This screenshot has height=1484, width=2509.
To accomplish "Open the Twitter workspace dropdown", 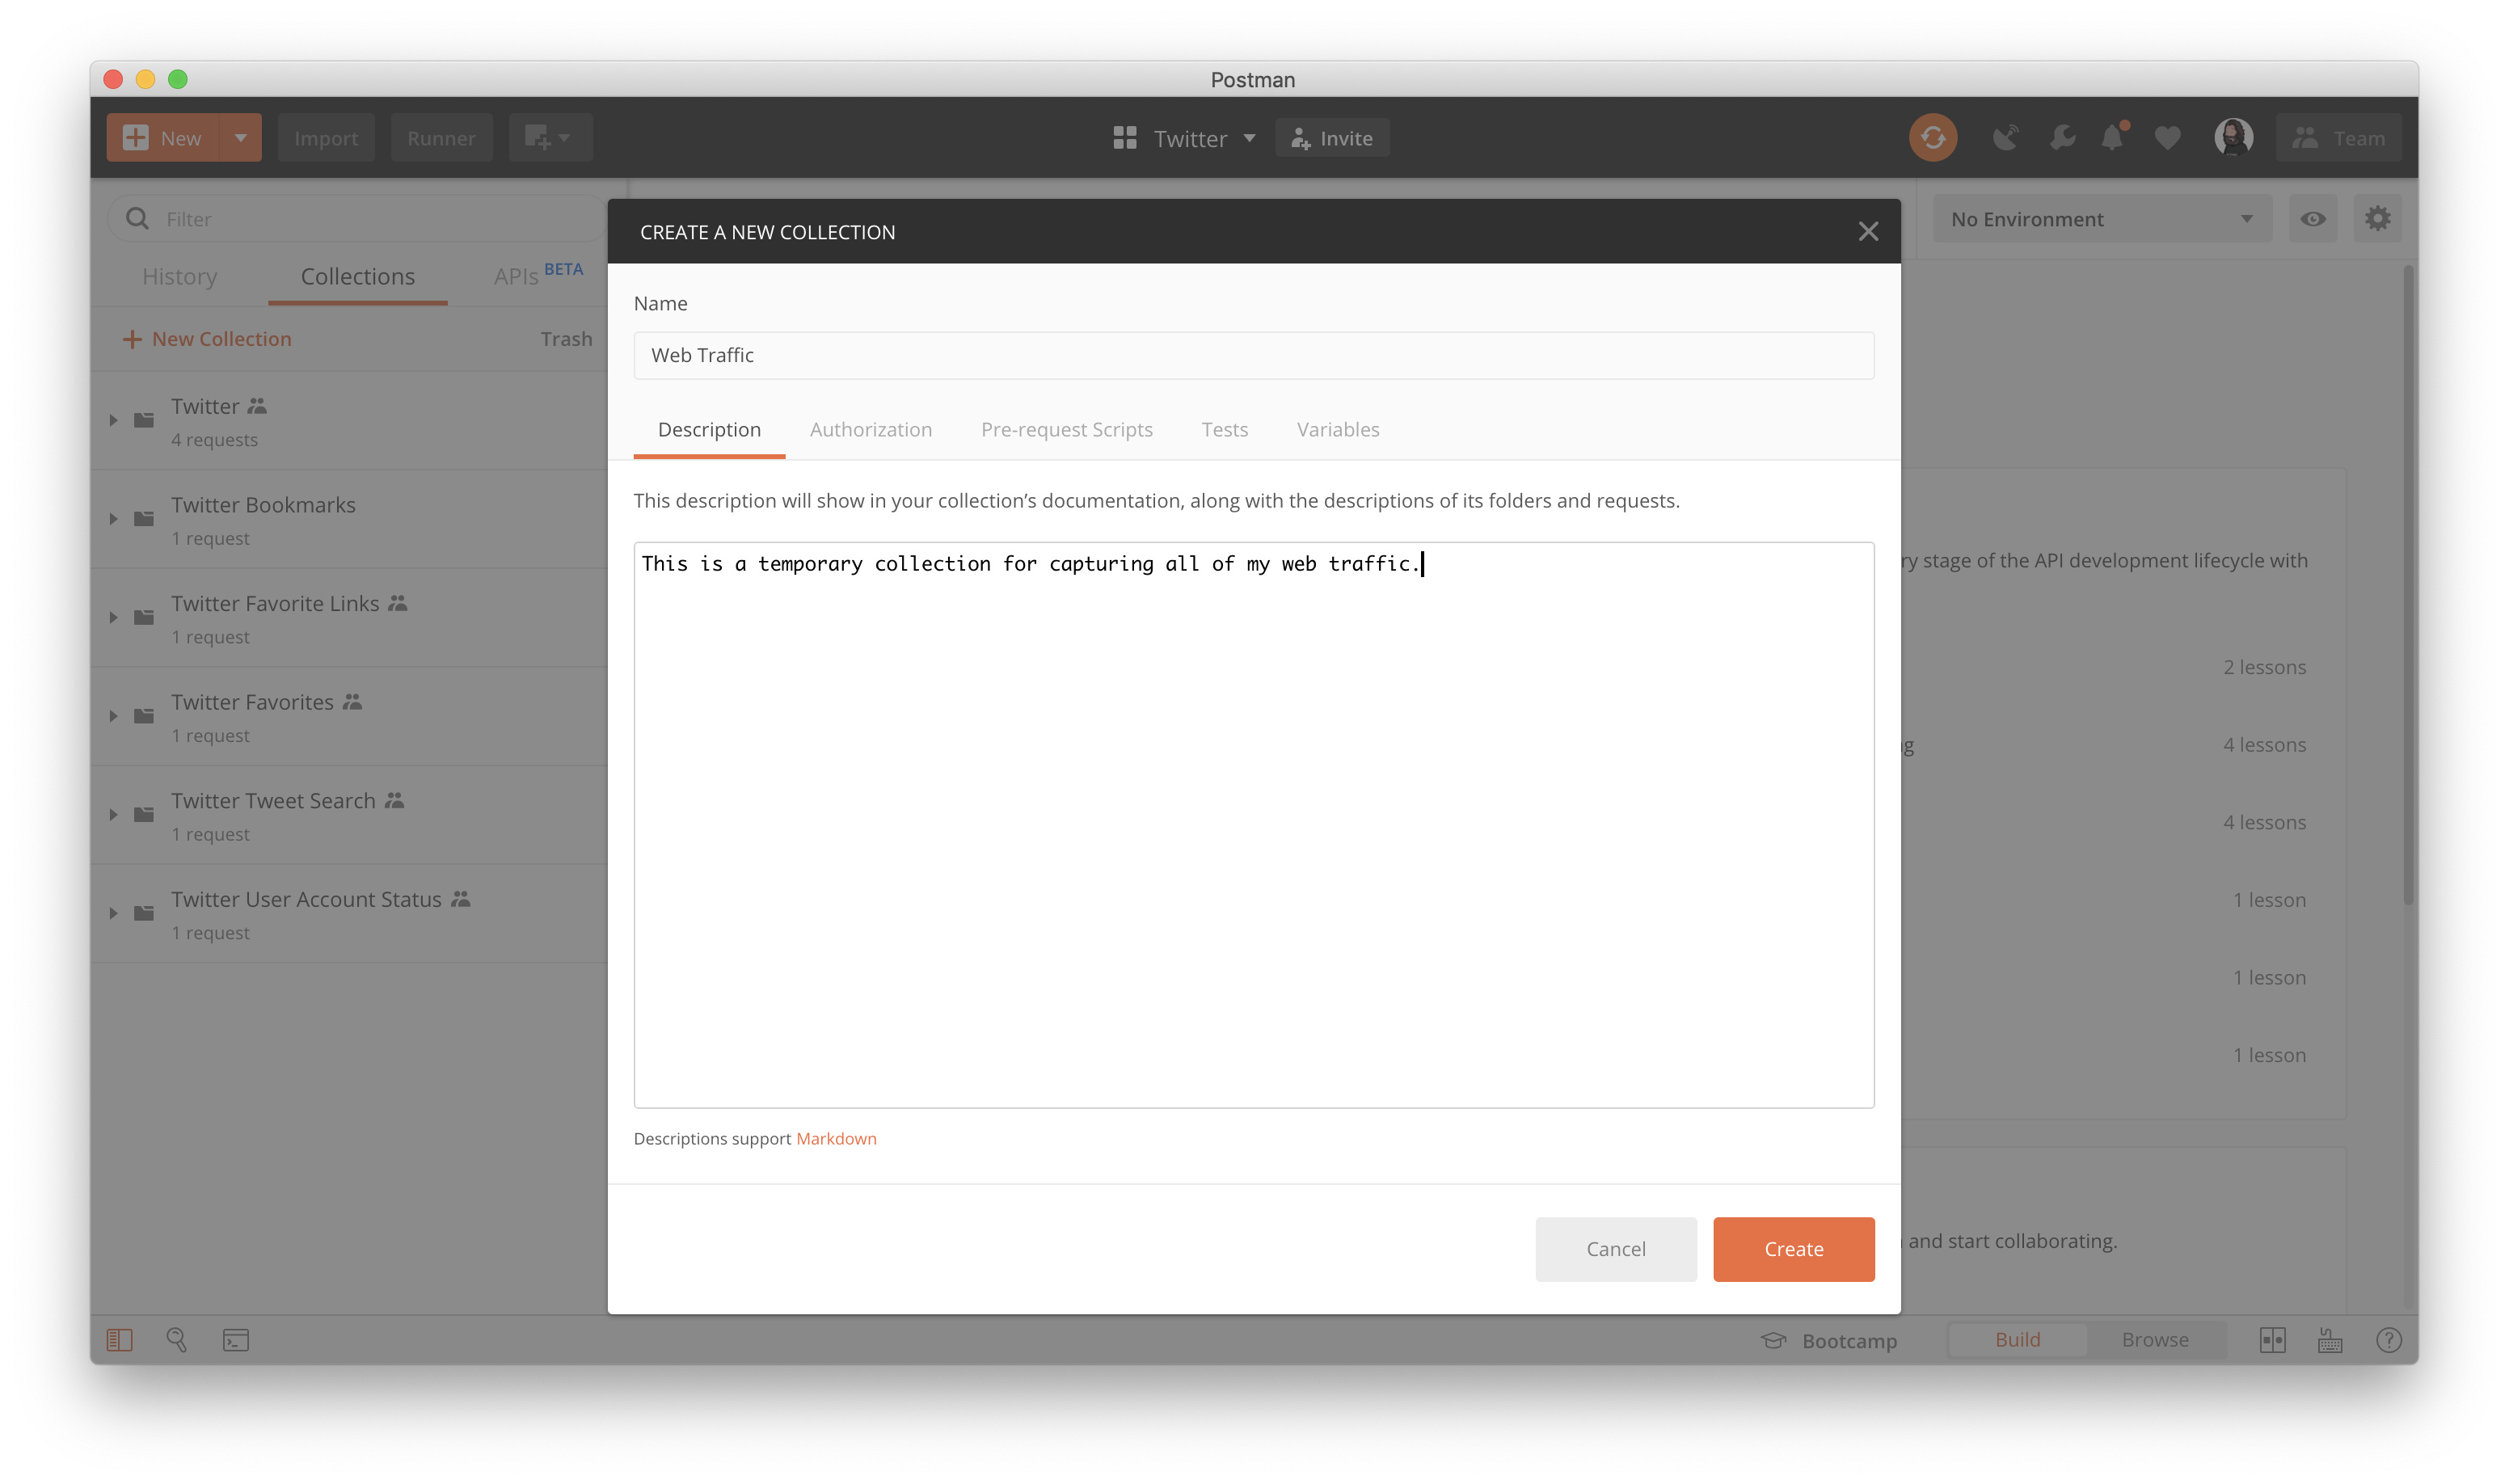I will click(1249, 138).
